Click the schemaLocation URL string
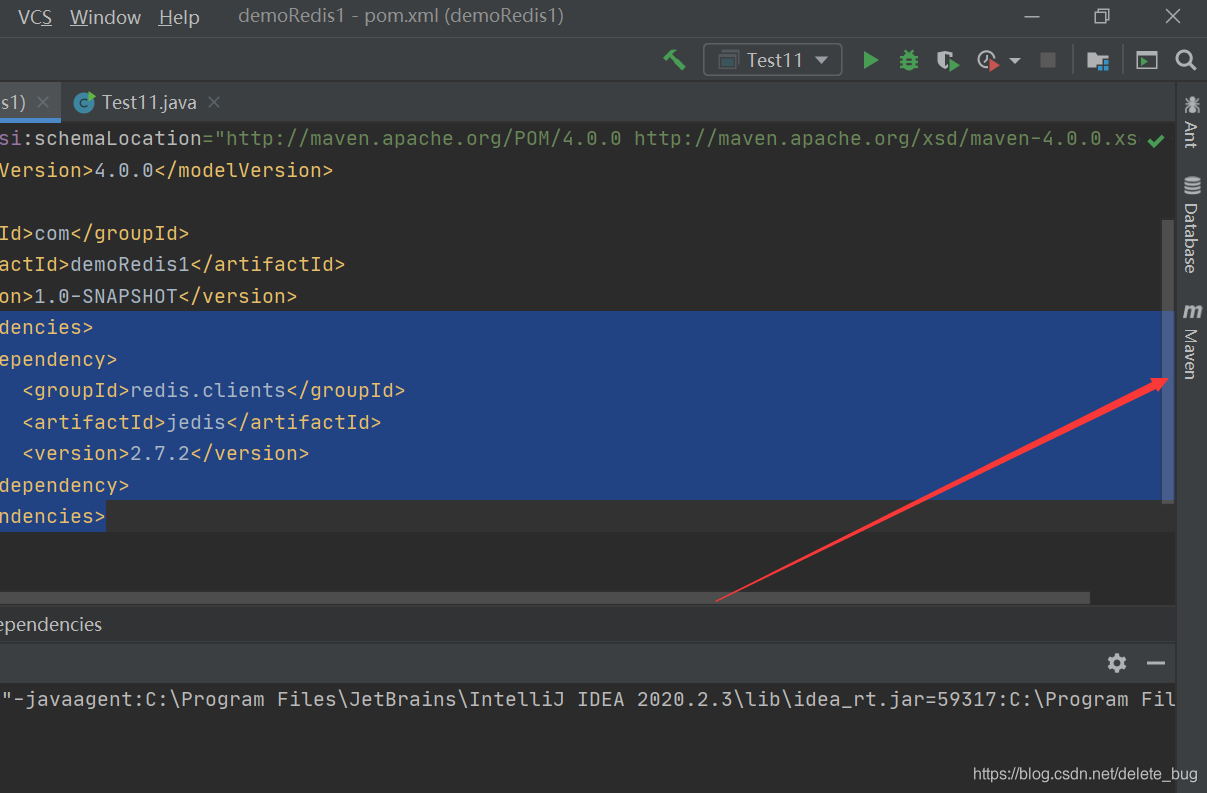The image size is (1207, 793). 676,139
